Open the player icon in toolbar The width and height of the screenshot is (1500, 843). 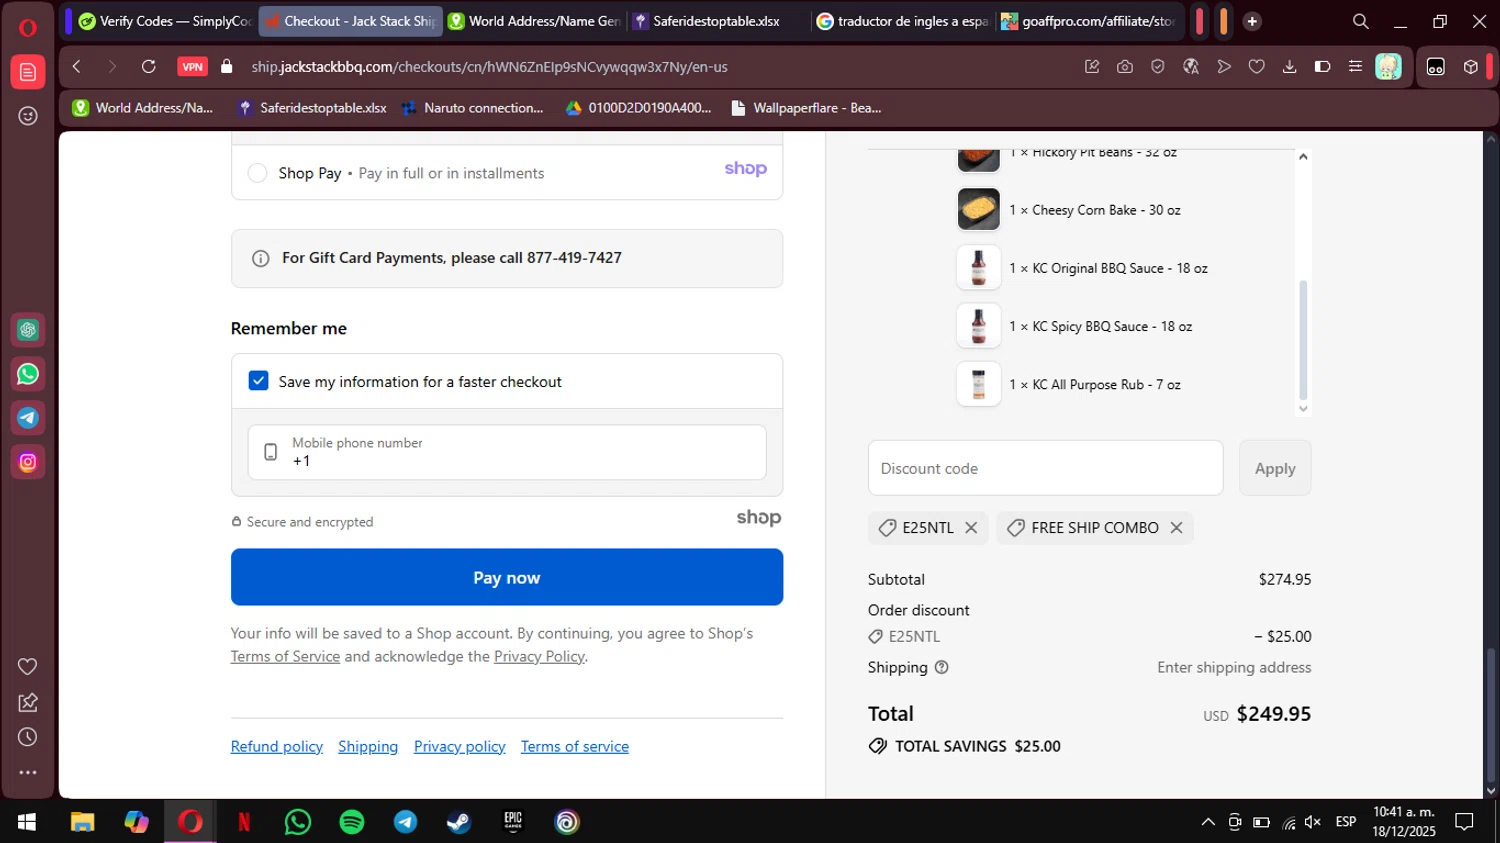point(1224,67)
